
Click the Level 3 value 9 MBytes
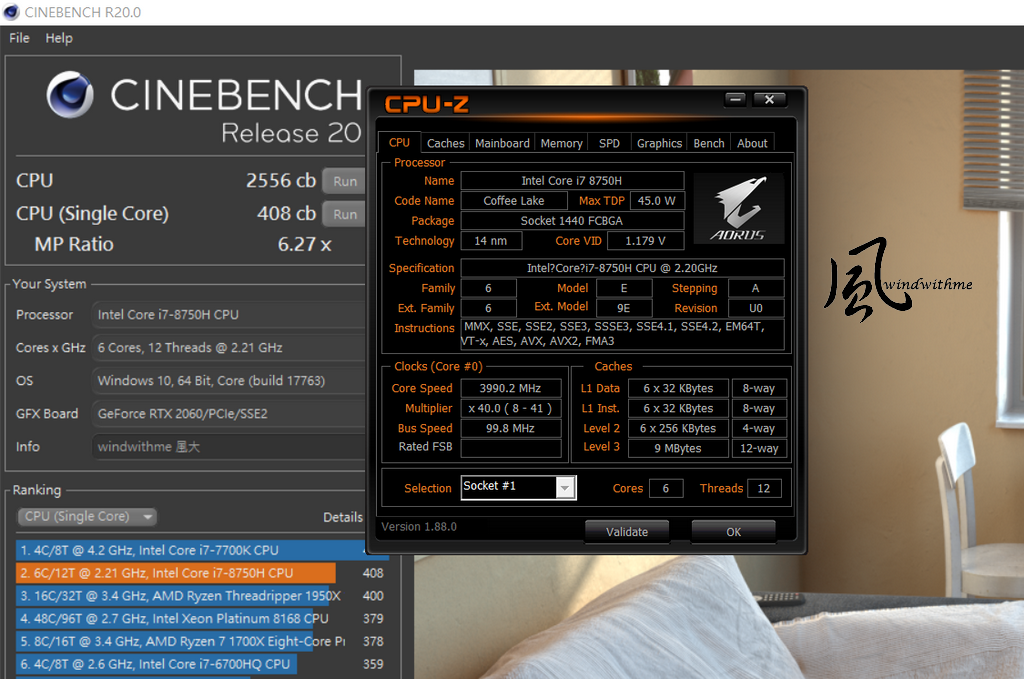(x=678, y=448)
